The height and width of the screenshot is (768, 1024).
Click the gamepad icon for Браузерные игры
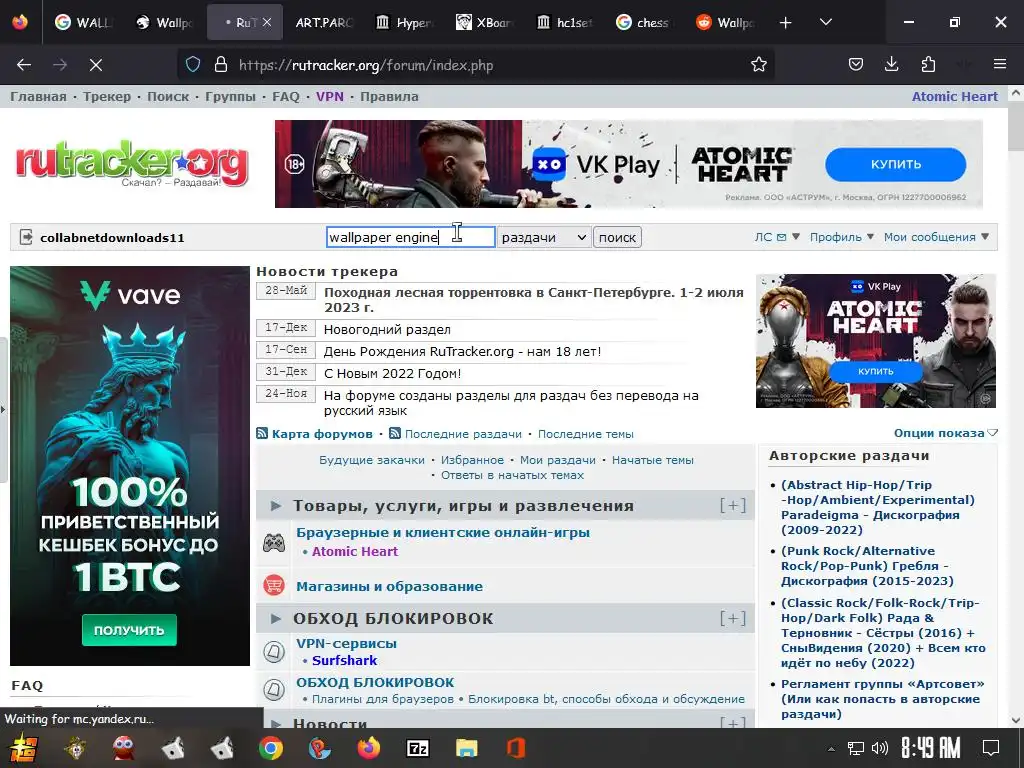point(274,542)
